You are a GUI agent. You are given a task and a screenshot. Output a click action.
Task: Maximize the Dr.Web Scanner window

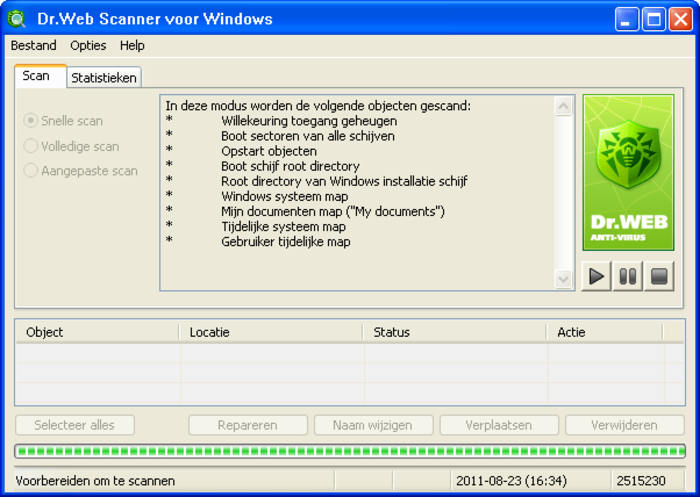[654, 19]
